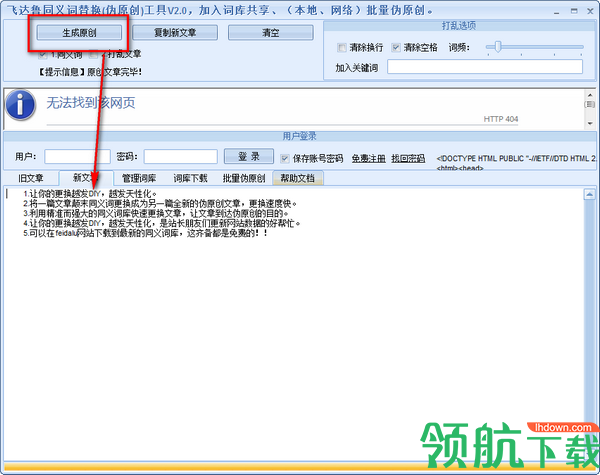This screenshot has height=475, width=600.
Task: Switch to the 管理词库 tab
Action: [x=139, y=178]
